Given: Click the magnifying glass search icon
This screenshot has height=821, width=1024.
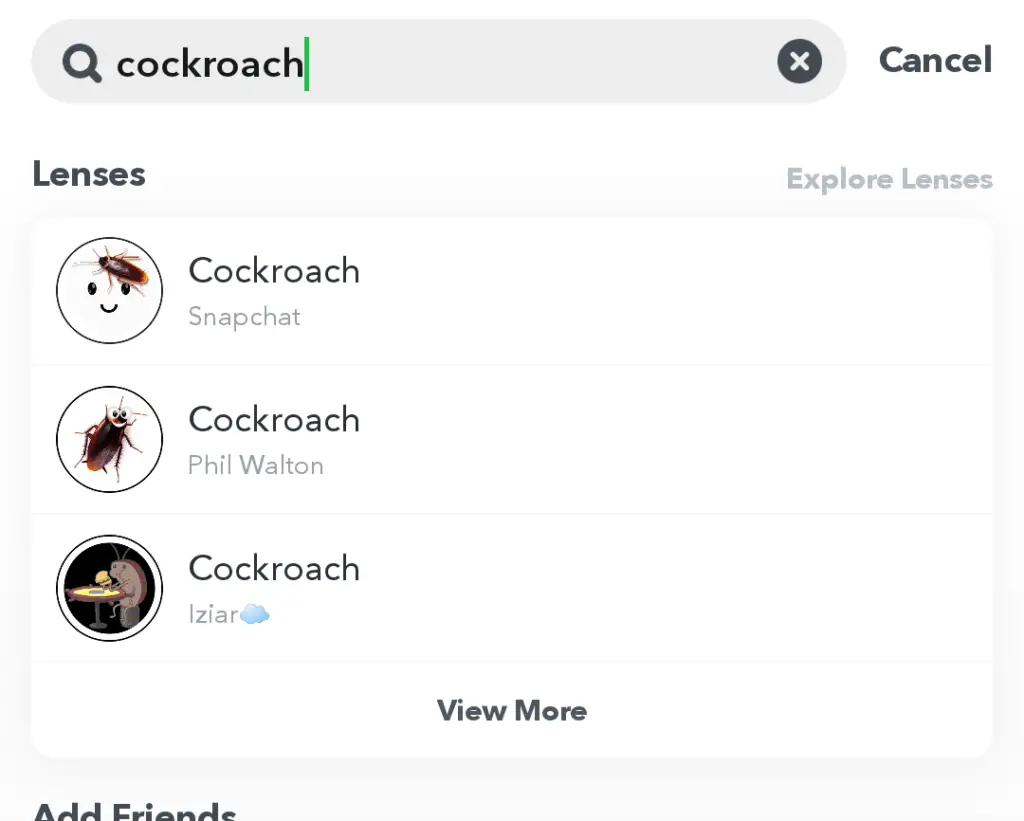Looking at the screenshot, I should tap(82, 63).
